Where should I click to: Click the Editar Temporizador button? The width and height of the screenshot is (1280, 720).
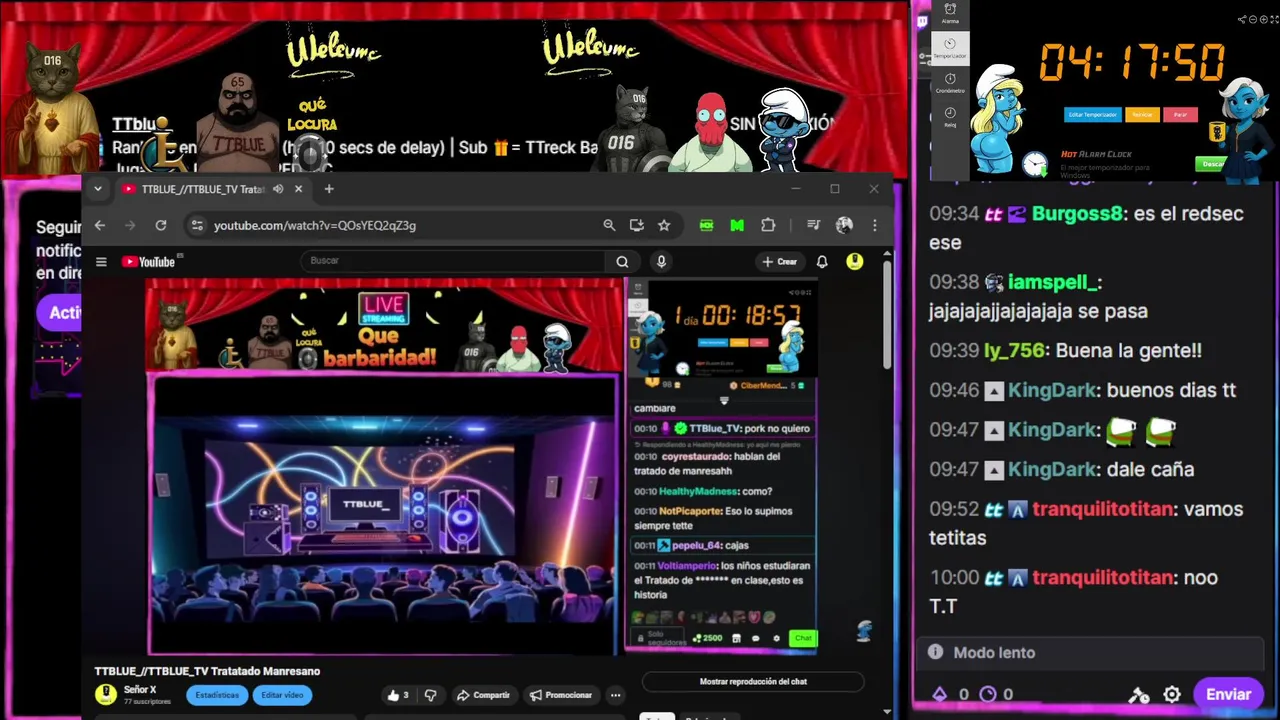[1091, 115]
